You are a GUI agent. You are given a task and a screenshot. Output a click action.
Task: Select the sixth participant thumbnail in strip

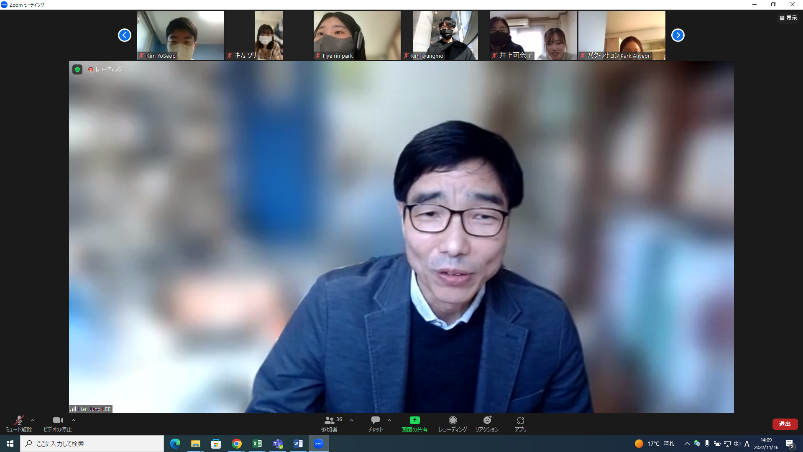click(622, 35)
